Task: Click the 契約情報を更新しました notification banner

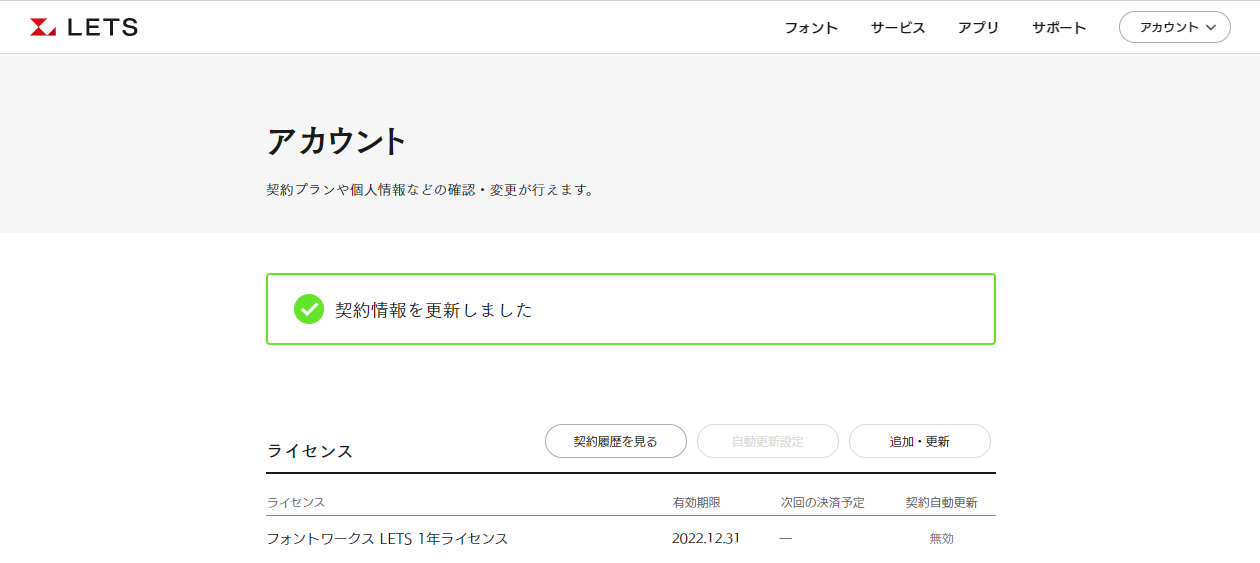Action: pyautogui.click(x=630, y=309)
